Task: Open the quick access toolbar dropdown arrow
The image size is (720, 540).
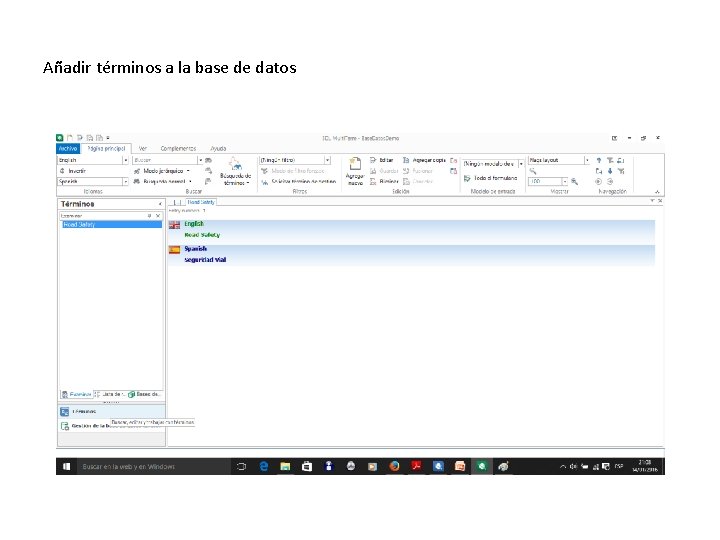Action: (108, 137)
